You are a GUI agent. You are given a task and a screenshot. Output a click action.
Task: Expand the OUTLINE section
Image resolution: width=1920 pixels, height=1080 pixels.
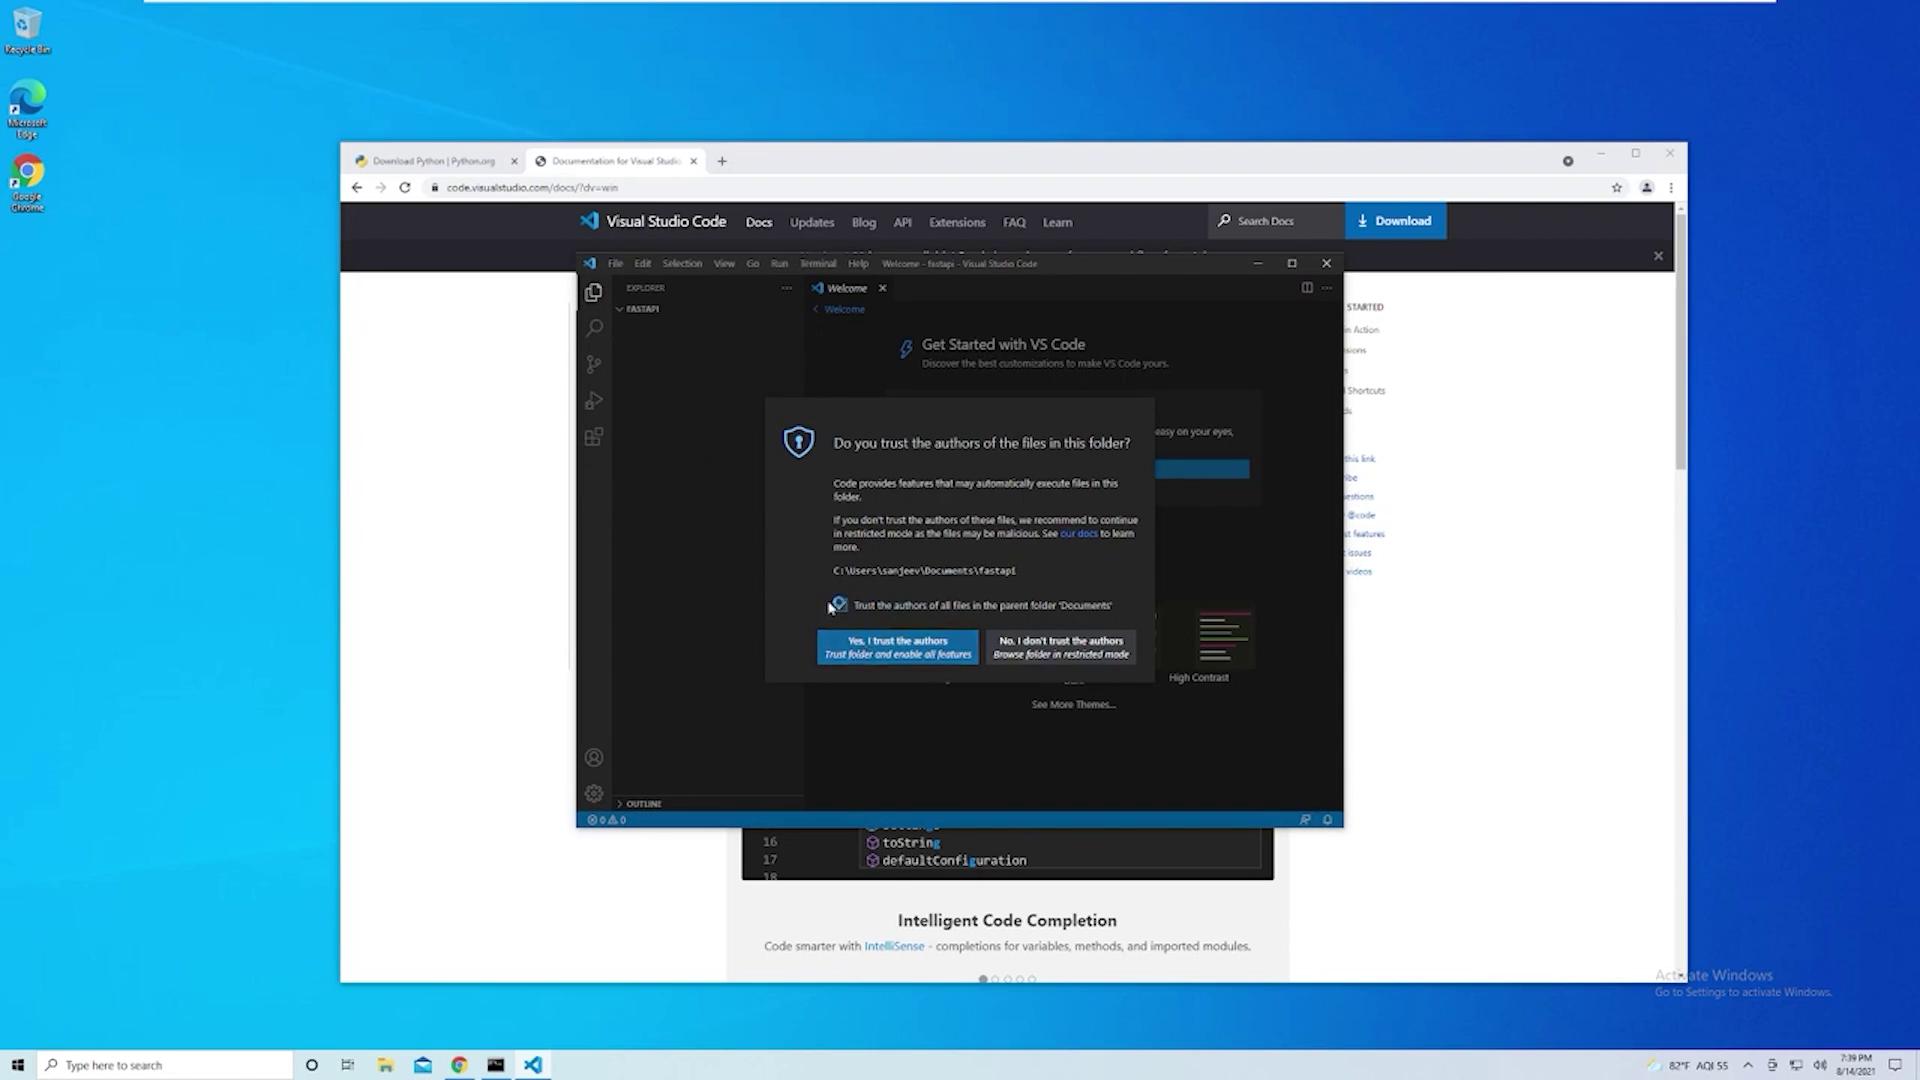coord(643,804)
